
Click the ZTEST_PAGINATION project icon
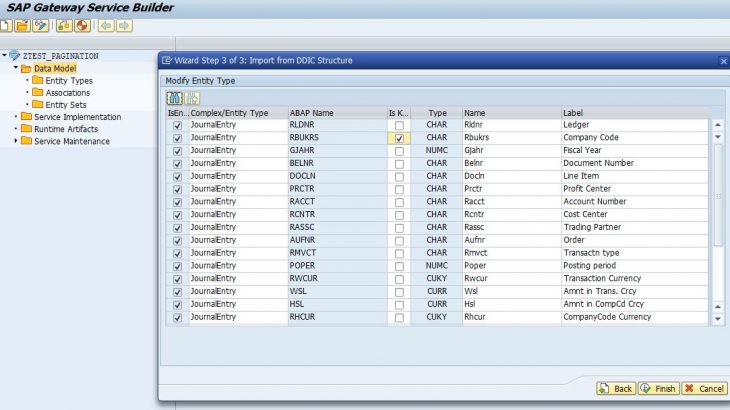click(15, 56)
